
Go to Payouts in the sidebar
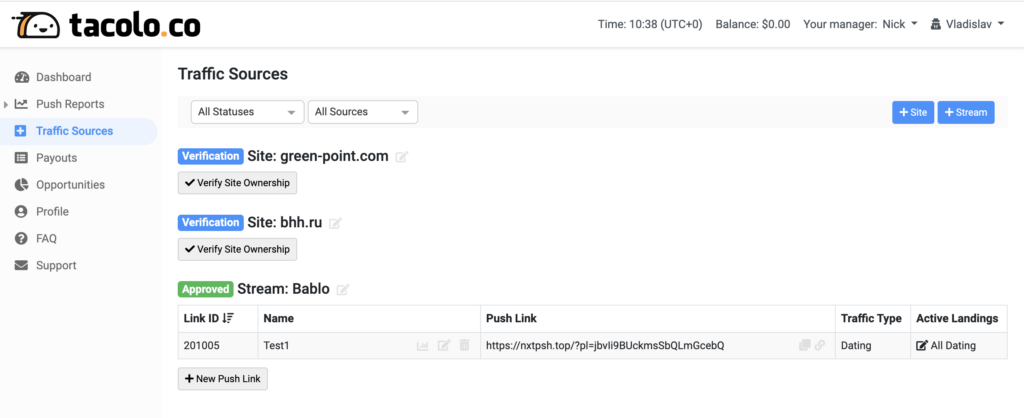[x=56, y=158]
